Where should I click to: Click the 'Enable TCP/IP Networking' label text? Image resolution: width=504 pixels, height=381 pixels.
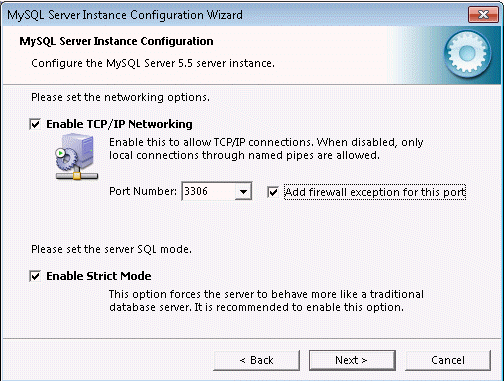pos(119,124)
